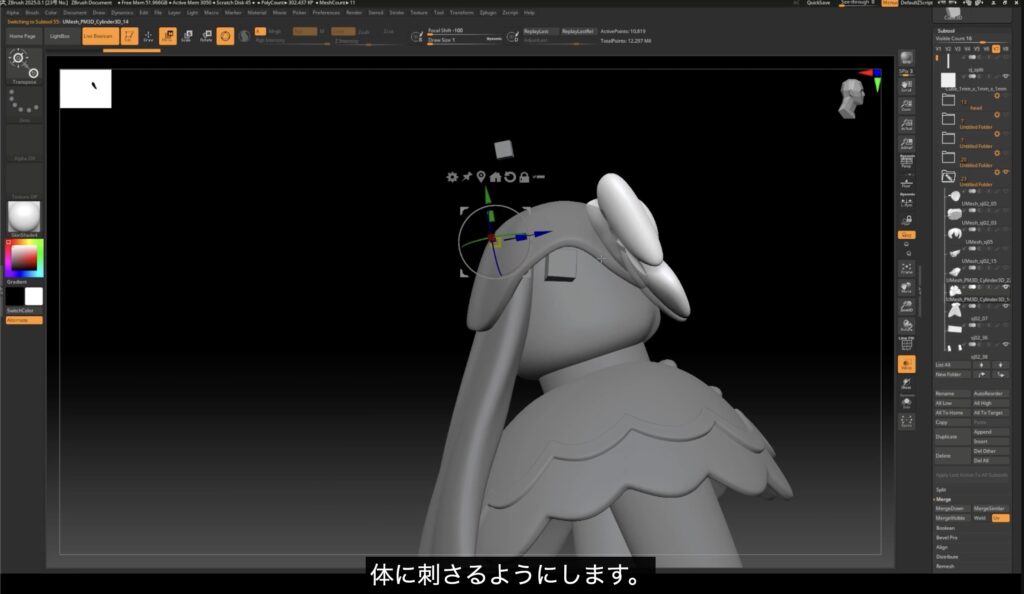Click the orange Alternate button
The width and height of the screenshot is (1024, 594).
[x=24, y=320]
